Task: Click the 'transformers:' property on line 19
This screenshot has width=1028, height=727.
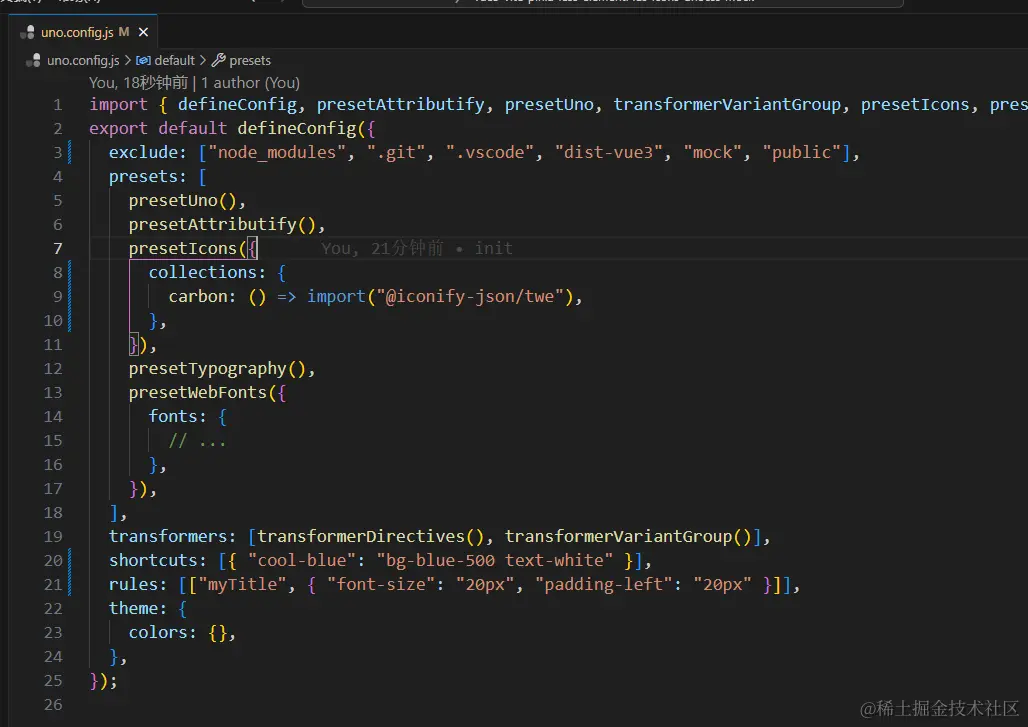Action: (172, 537)
